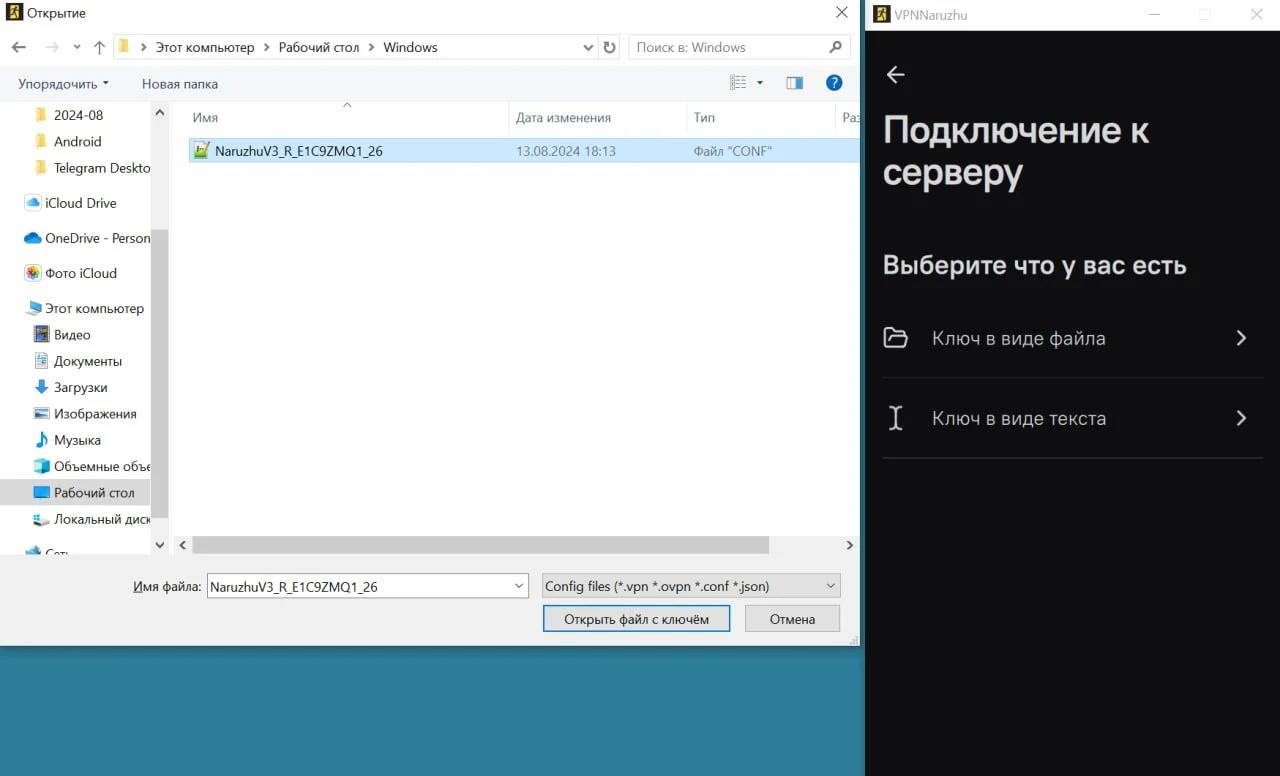This screenshot has width=1280, height=776.
Task: Create Новая папка
Action: [180, 84]
